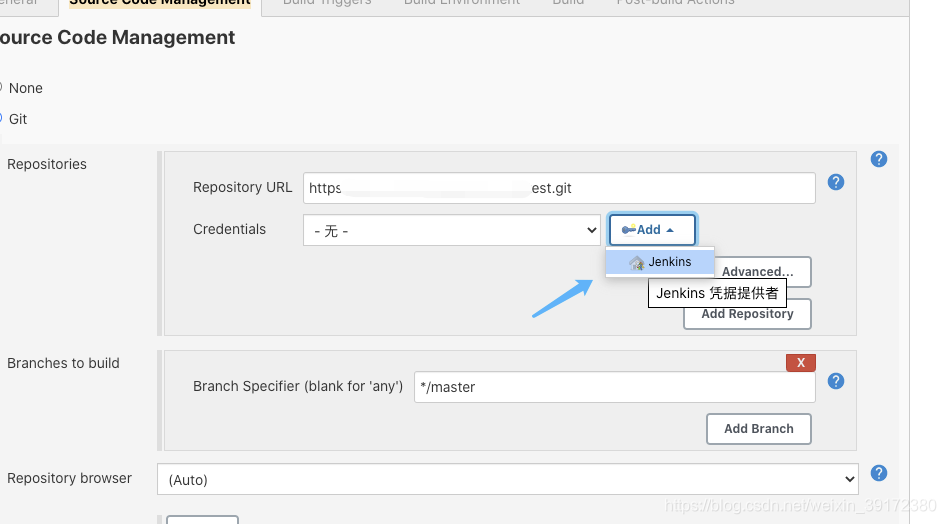Click the Add Repository button
The height and width of the screenshot is (524, 946).
point(747,314)
